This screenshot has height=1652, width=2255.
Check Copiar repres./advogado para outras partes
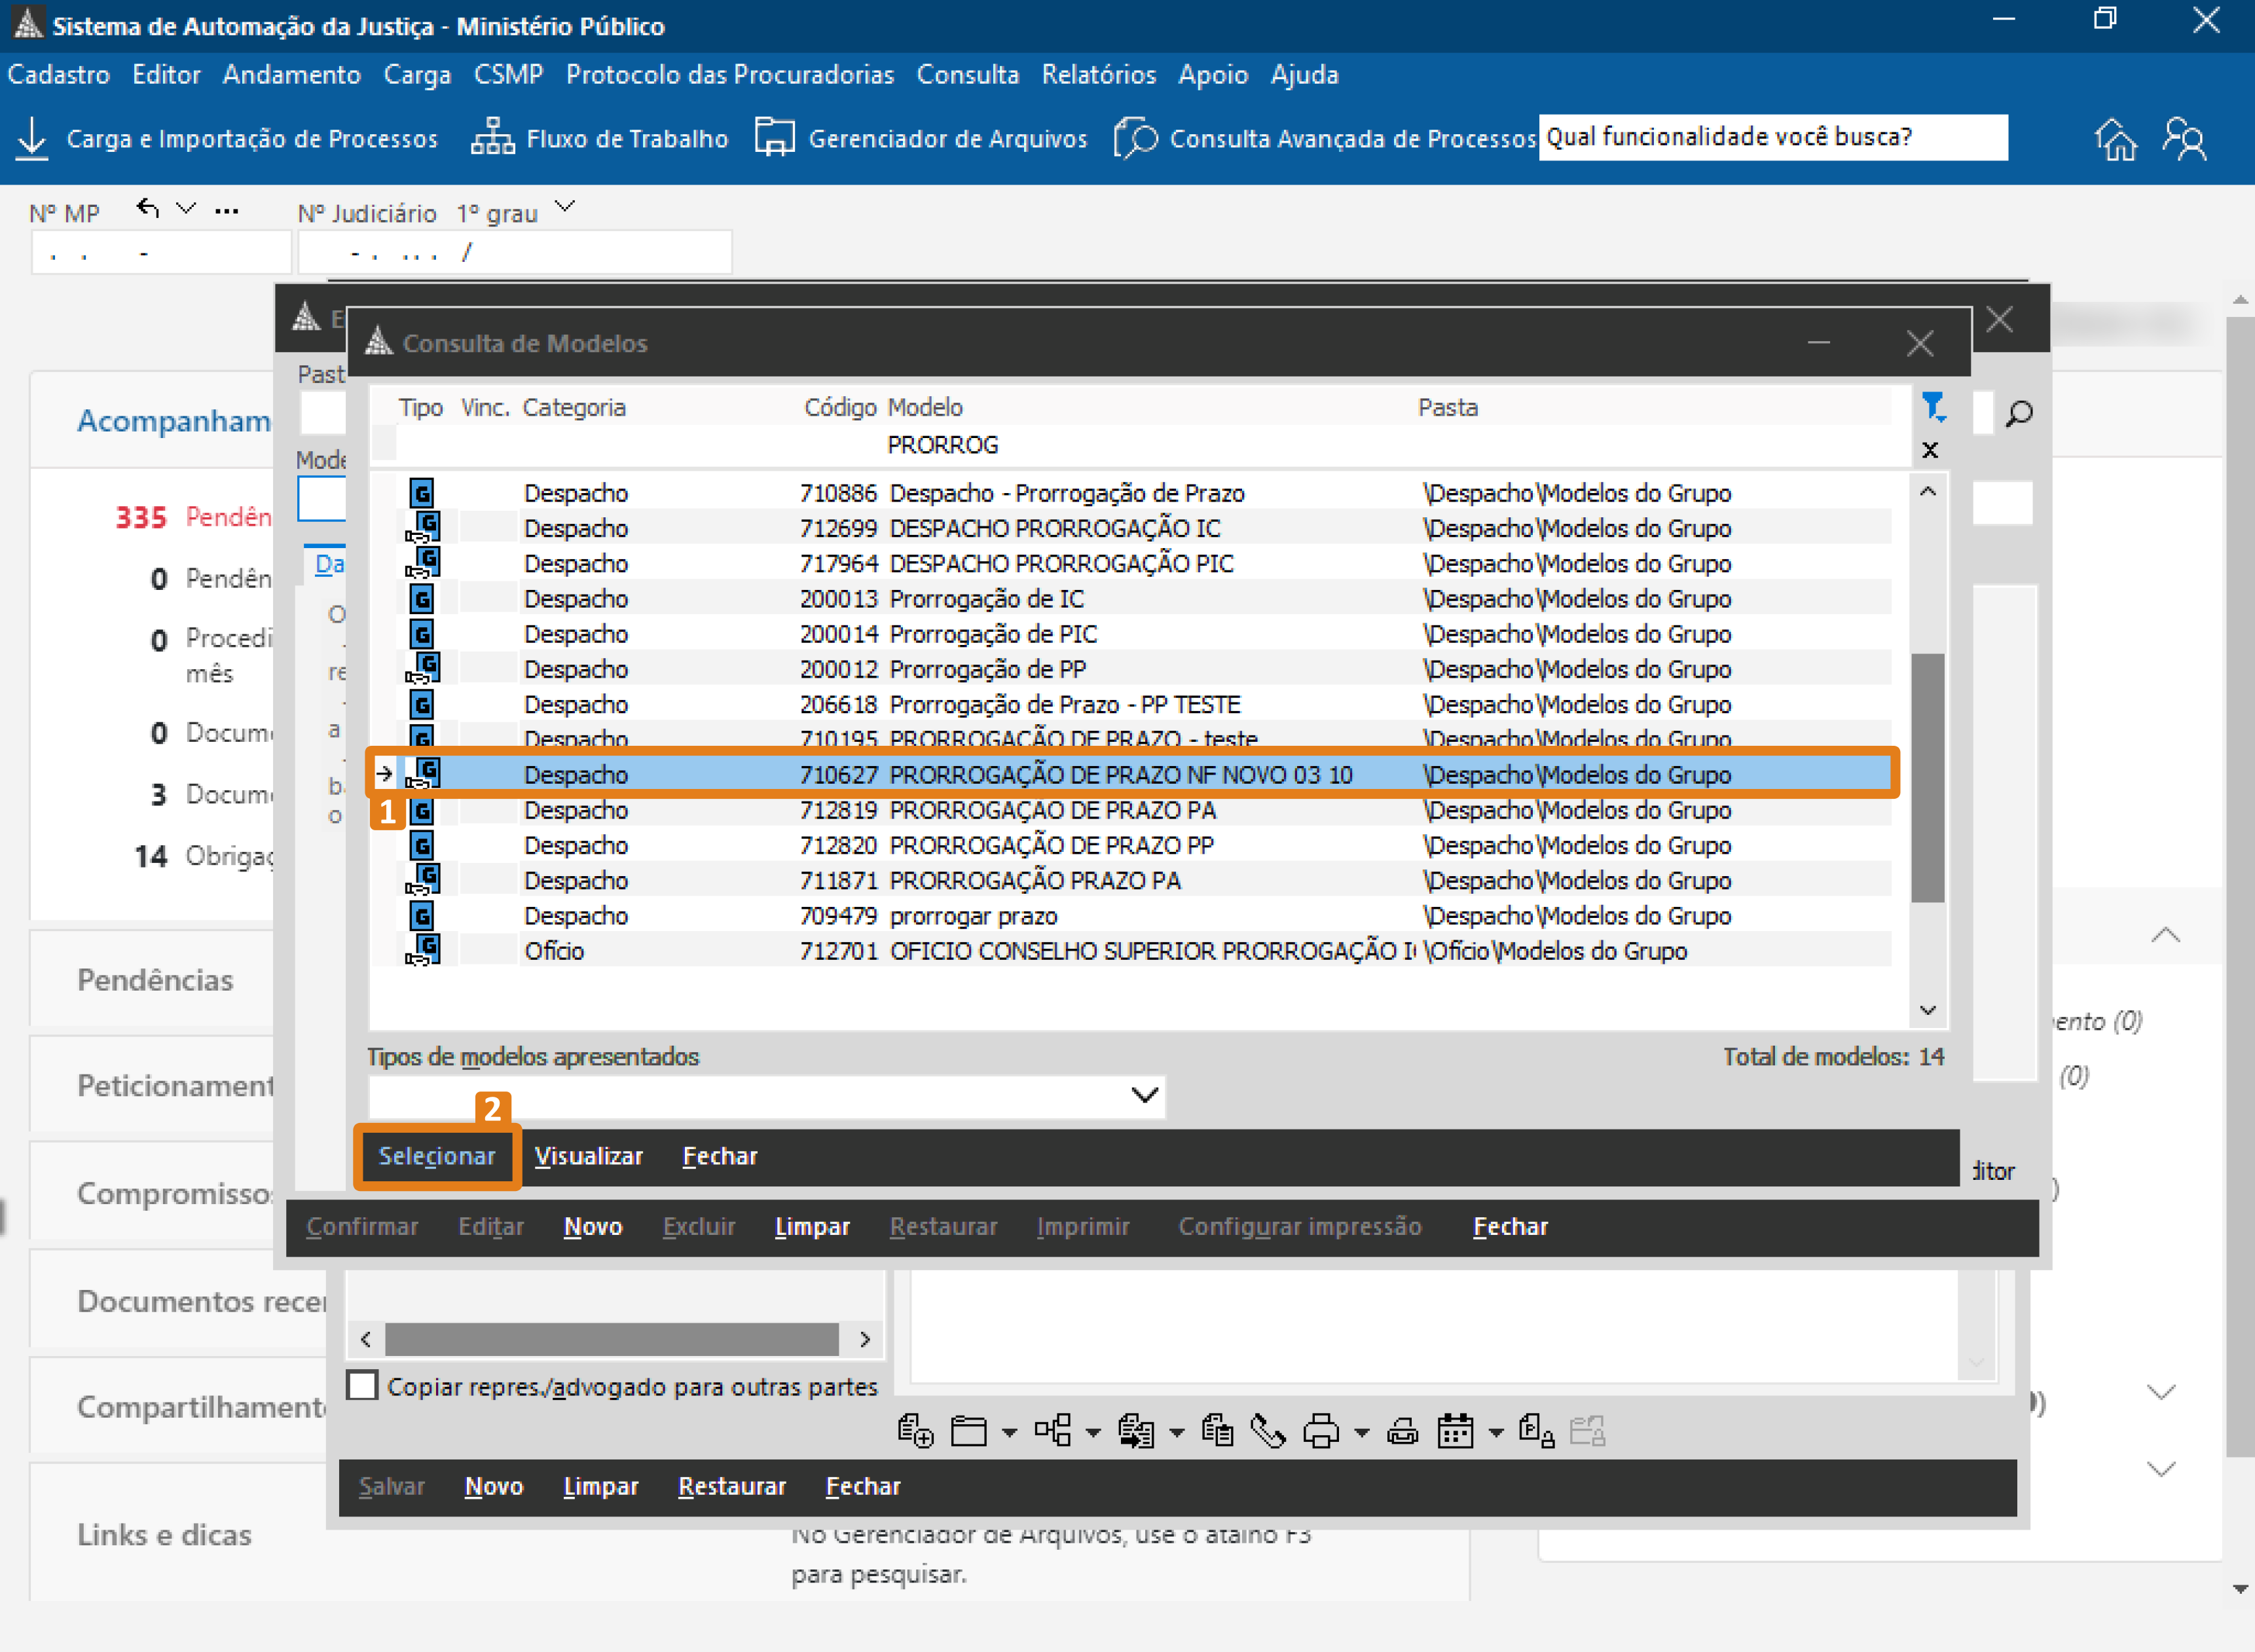tap(362, 1386)
